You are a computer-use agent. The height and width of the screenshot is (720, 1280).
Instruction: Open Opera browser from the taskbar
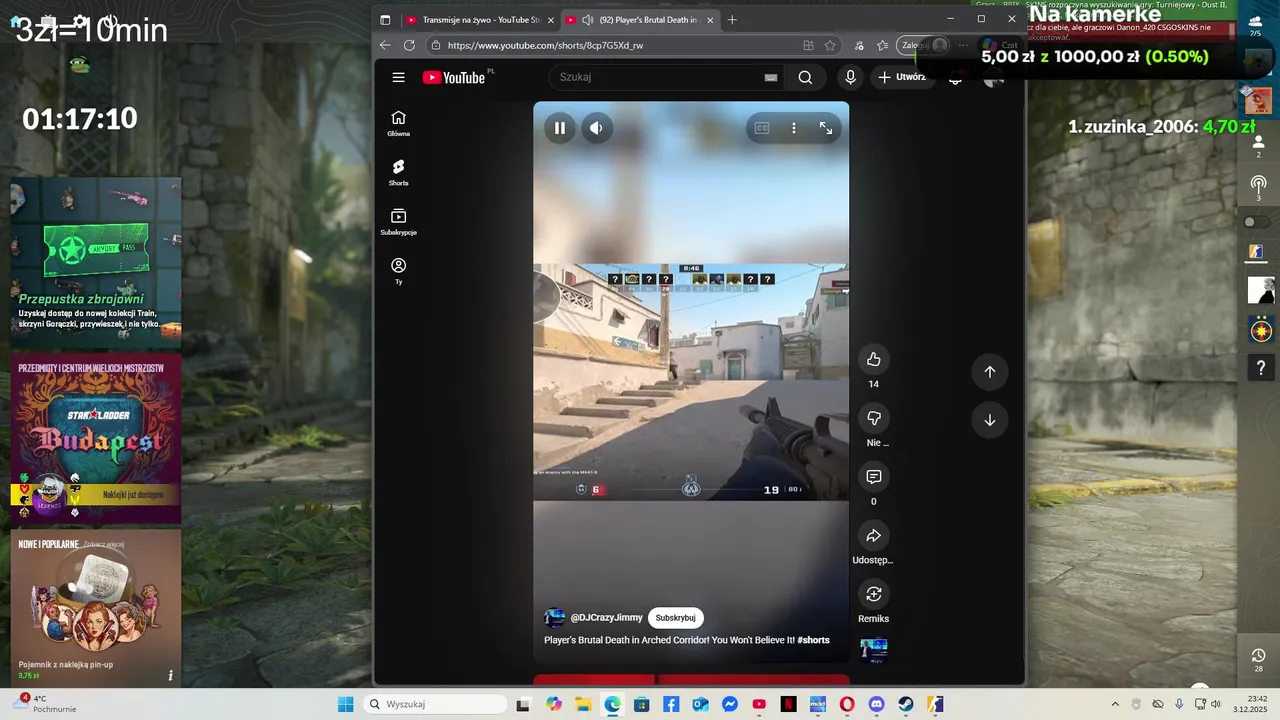click(x=847, y=704)
